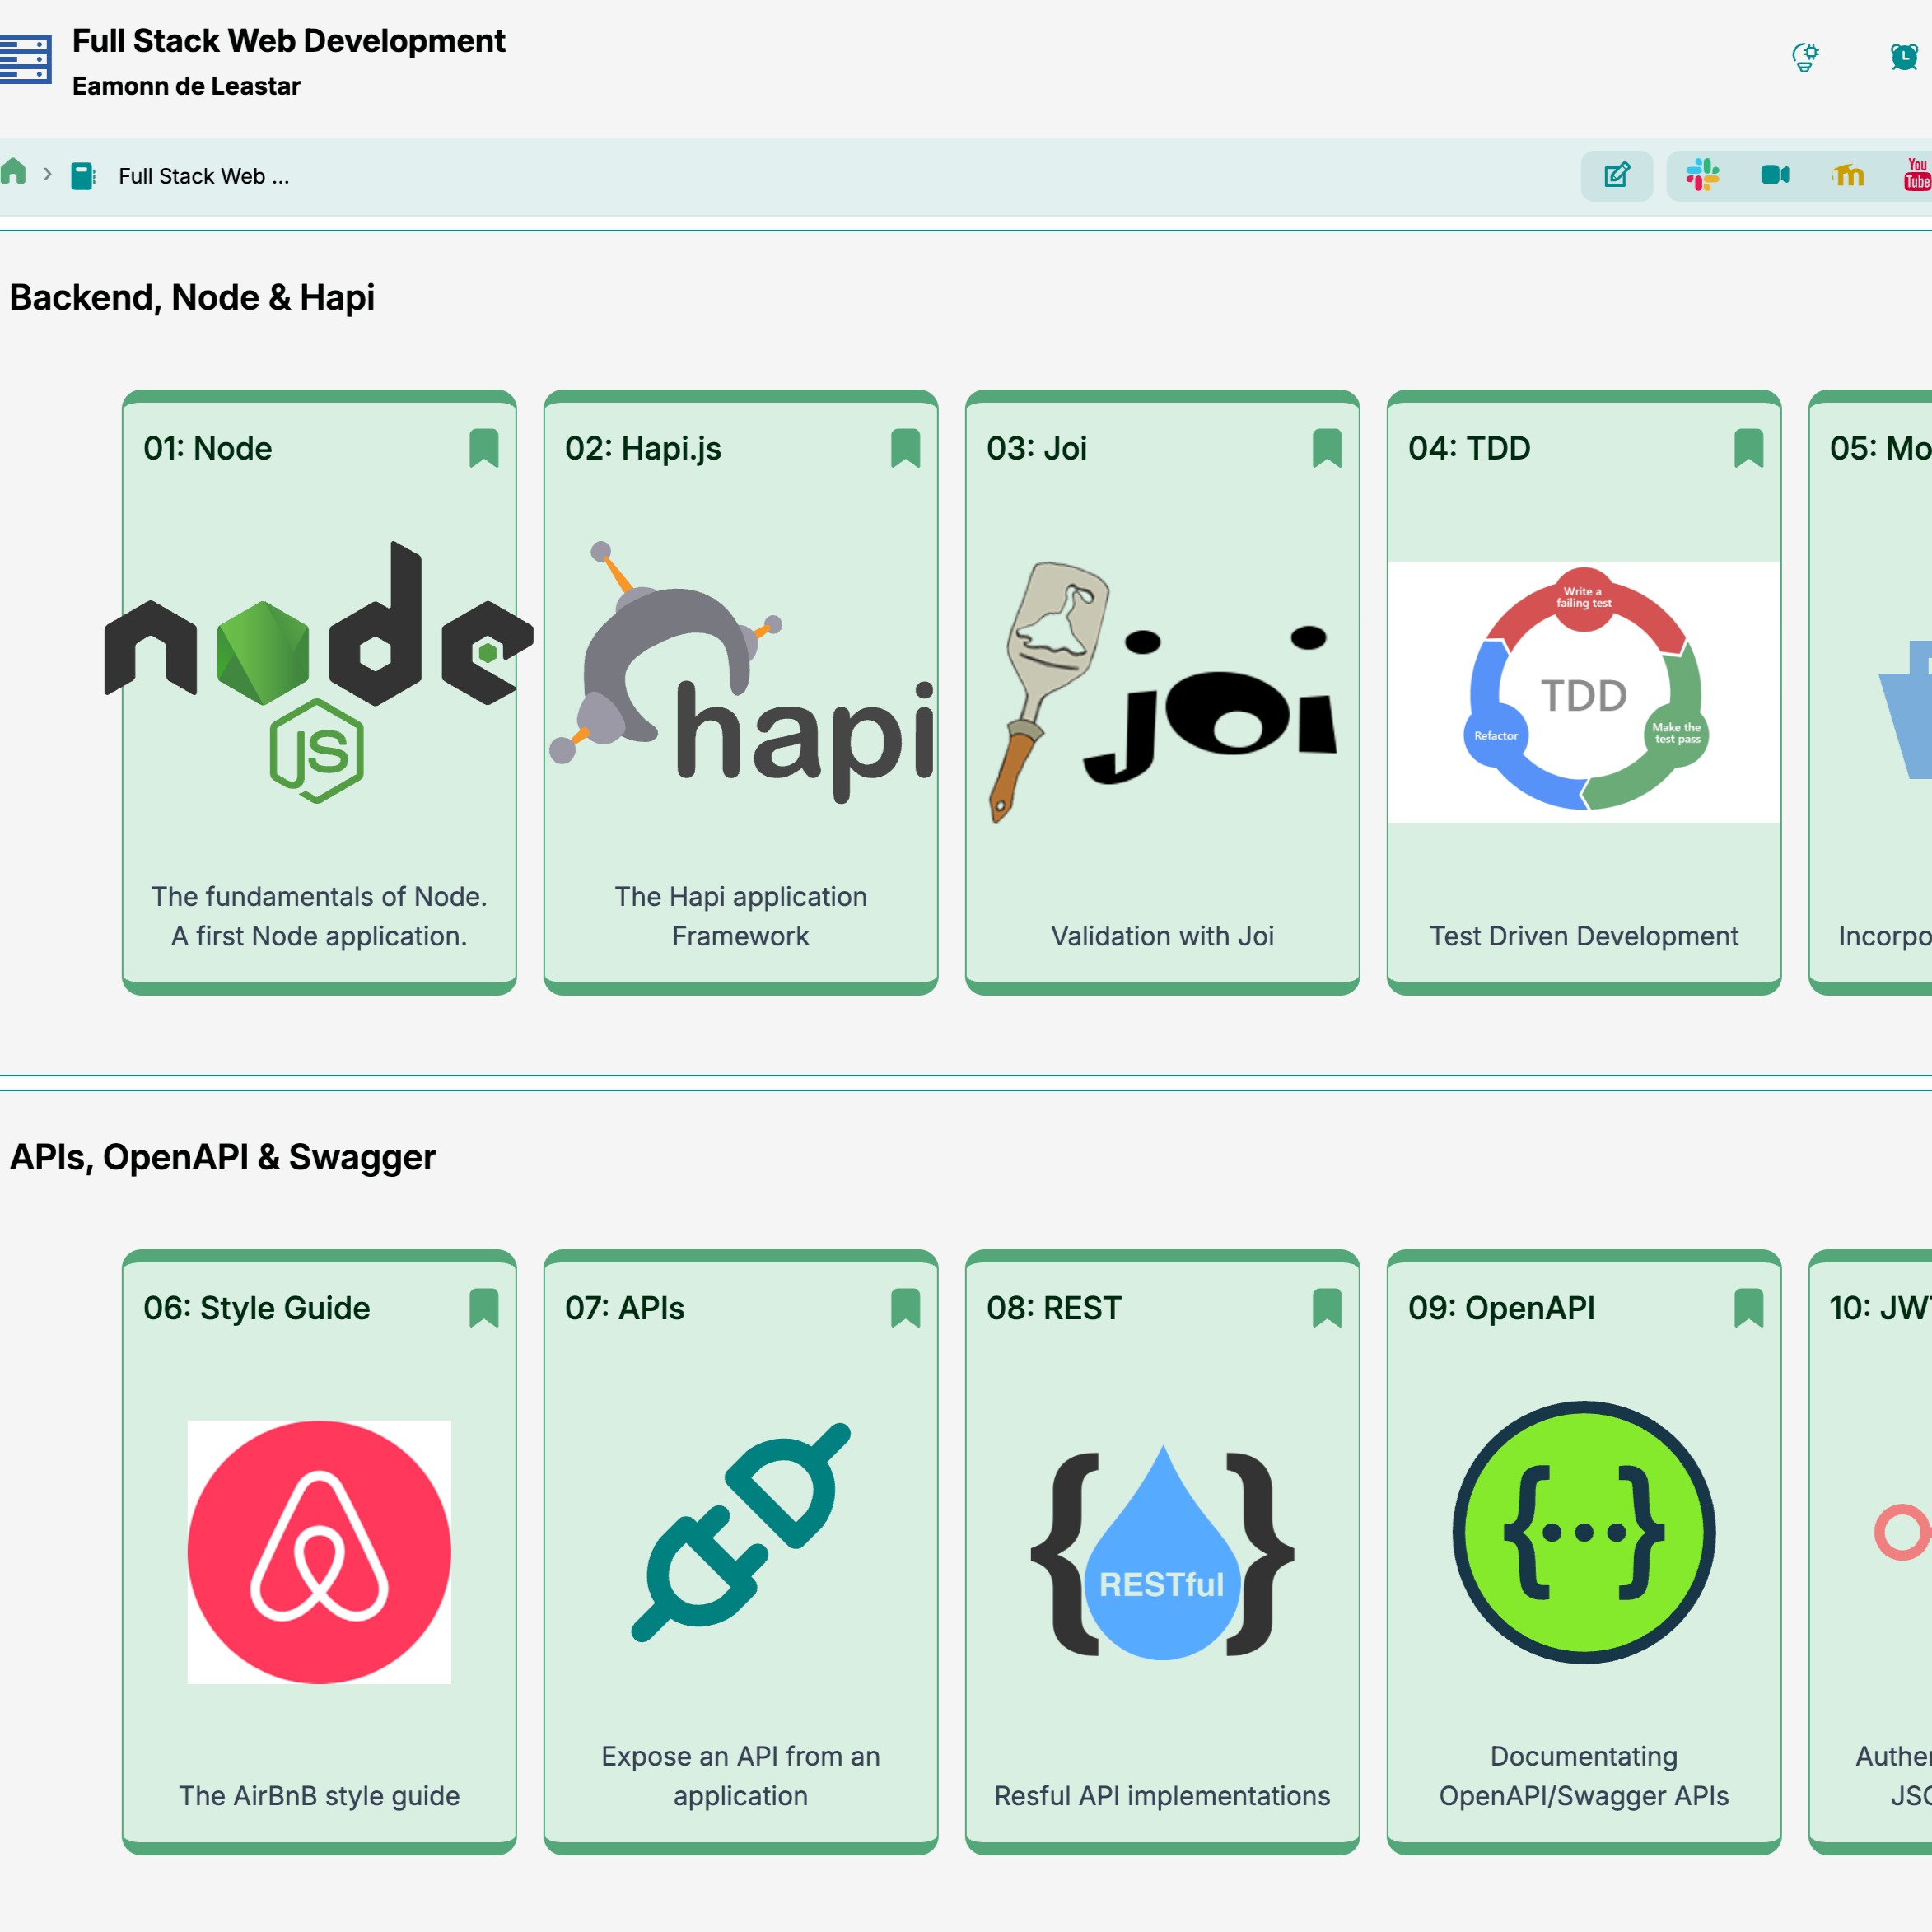Image resolution: width=1932 pixels, height=1932 pixels.
Task: Click bookmark icon on 06: Style Guide card
Action: click(x=484, y=1308)
